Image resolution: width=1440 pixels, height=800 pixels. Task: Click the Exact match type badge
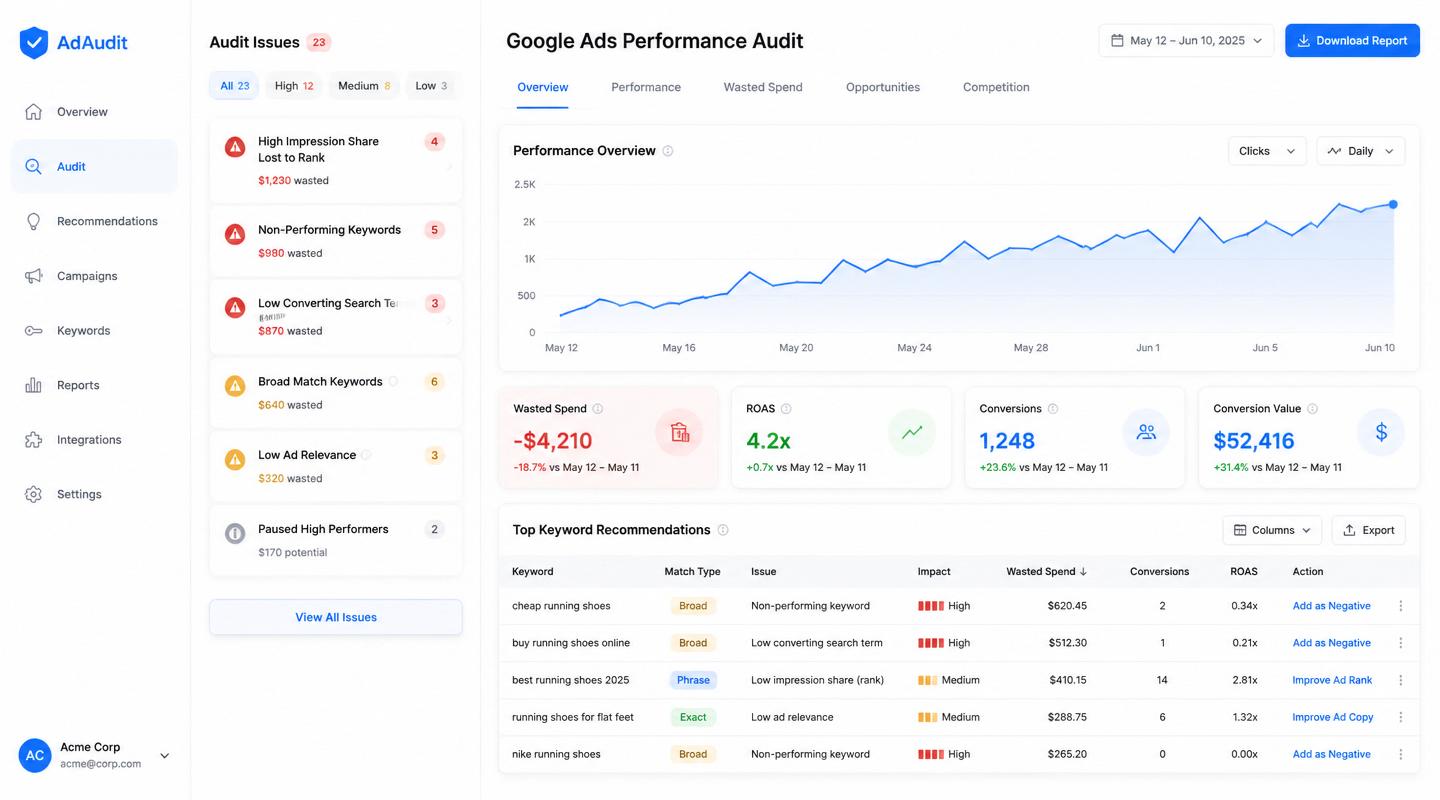pyautogui.click(x=693, y=717)
